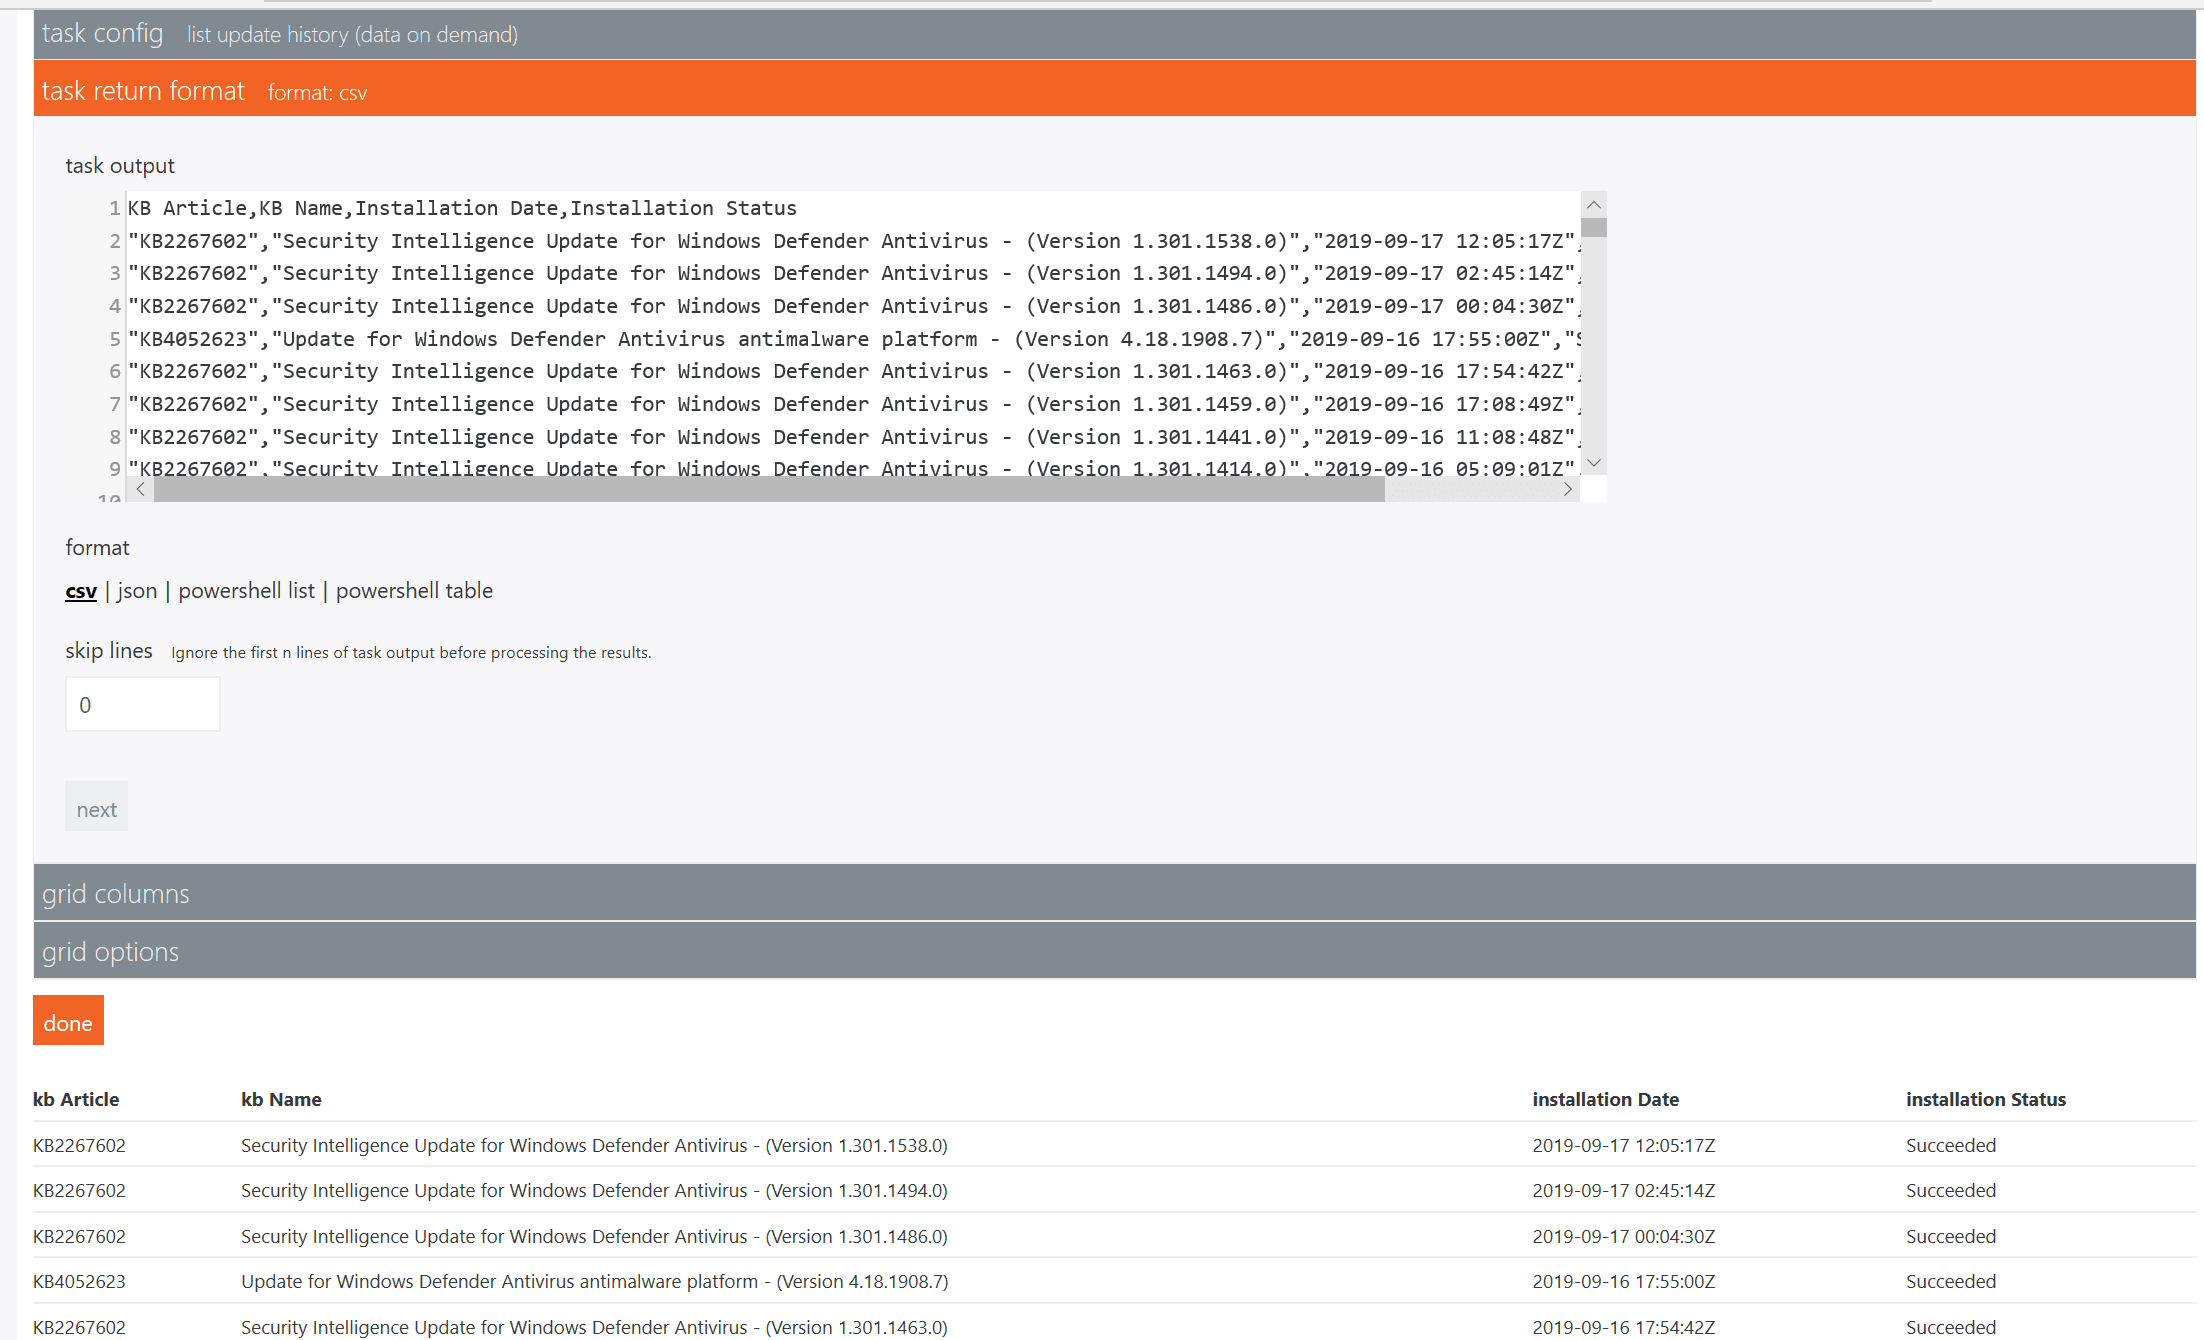The width and height of the screenshot is (2204, 1340).
Task: Choose powershell table format
Action: pos(414,591)
